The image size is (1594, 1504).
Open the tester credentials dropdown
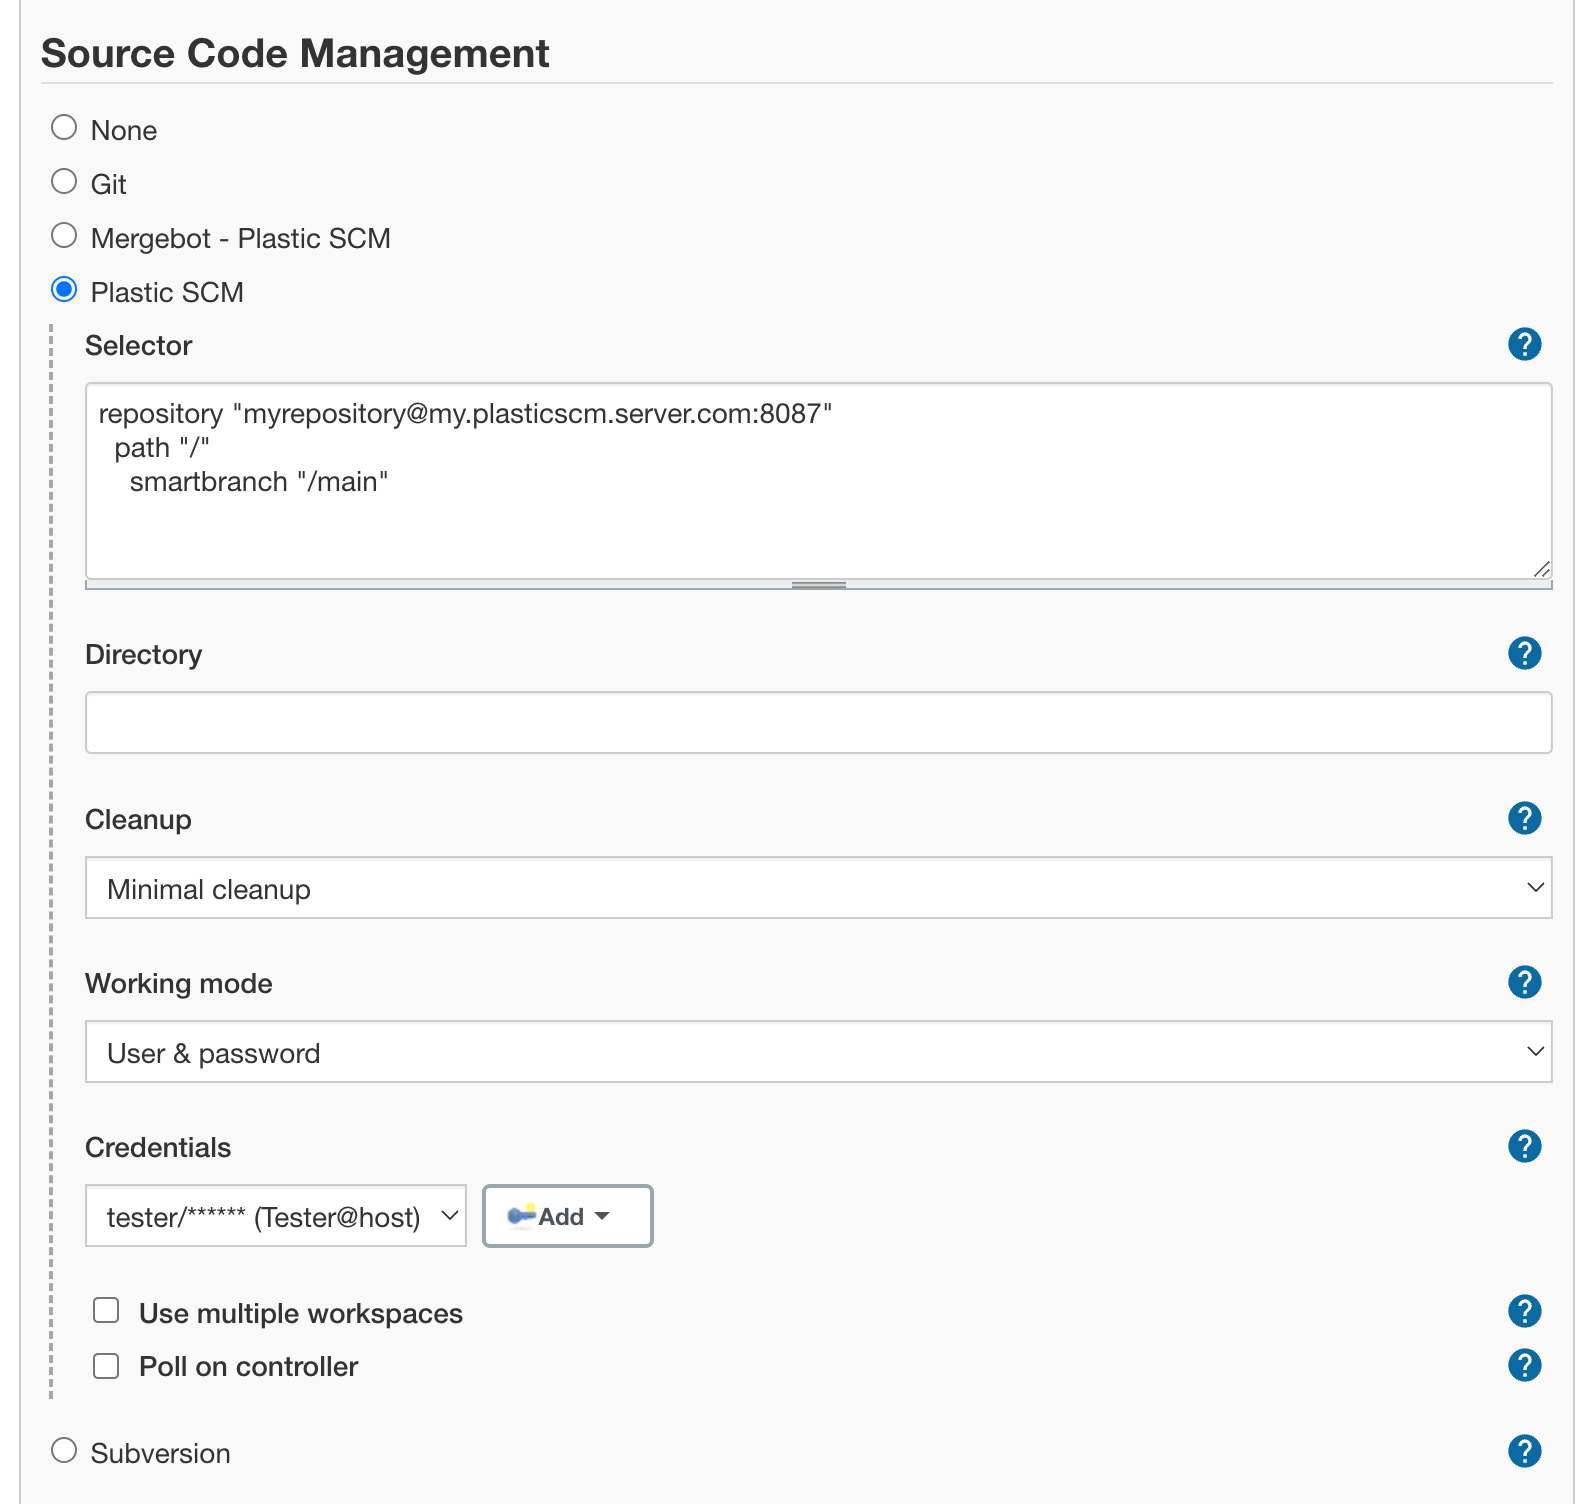coord(276,1216)
